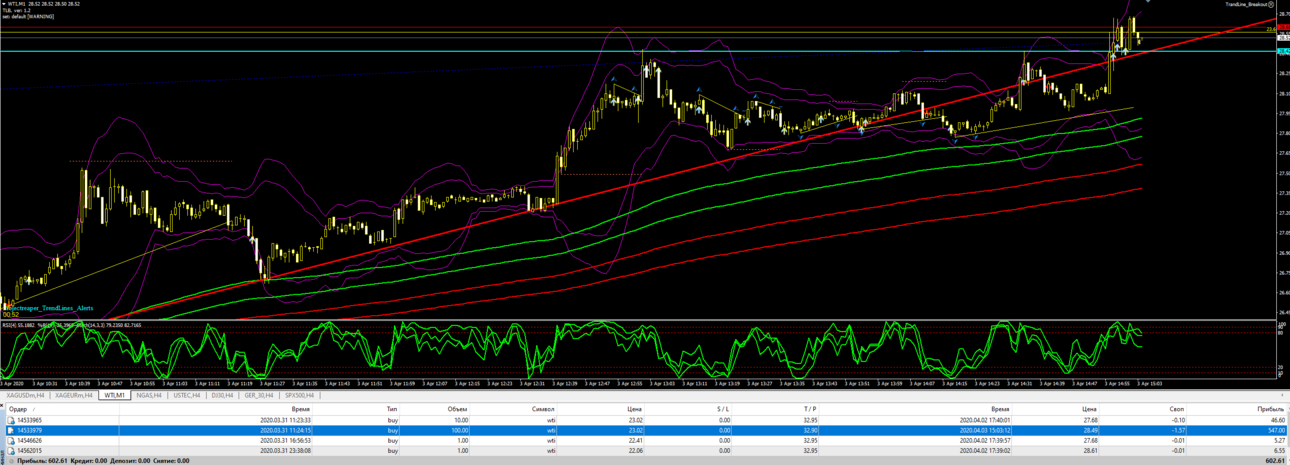Switch to the DJ30,H4 chart tab
1290x465 pixels.
tap(222, 395)
